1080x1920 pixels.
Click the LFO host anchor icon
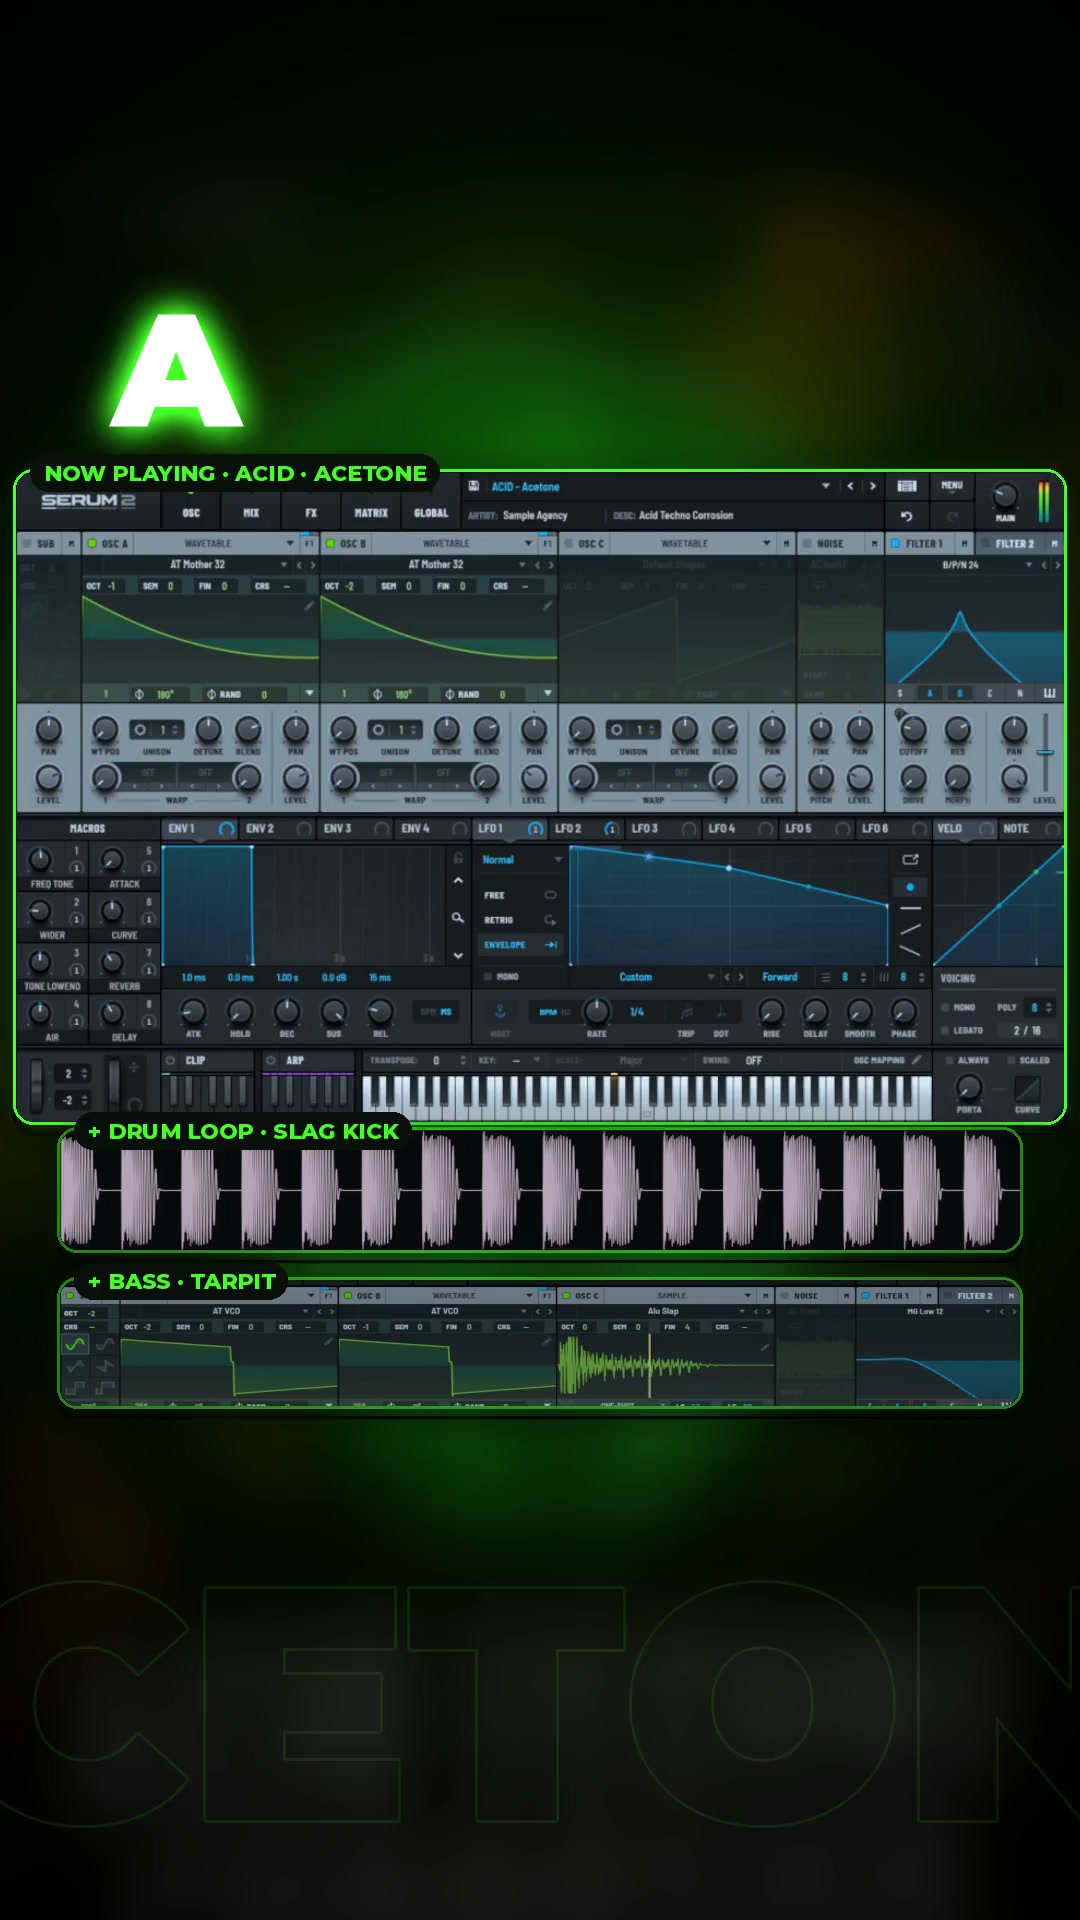(x=500, y=1012)
